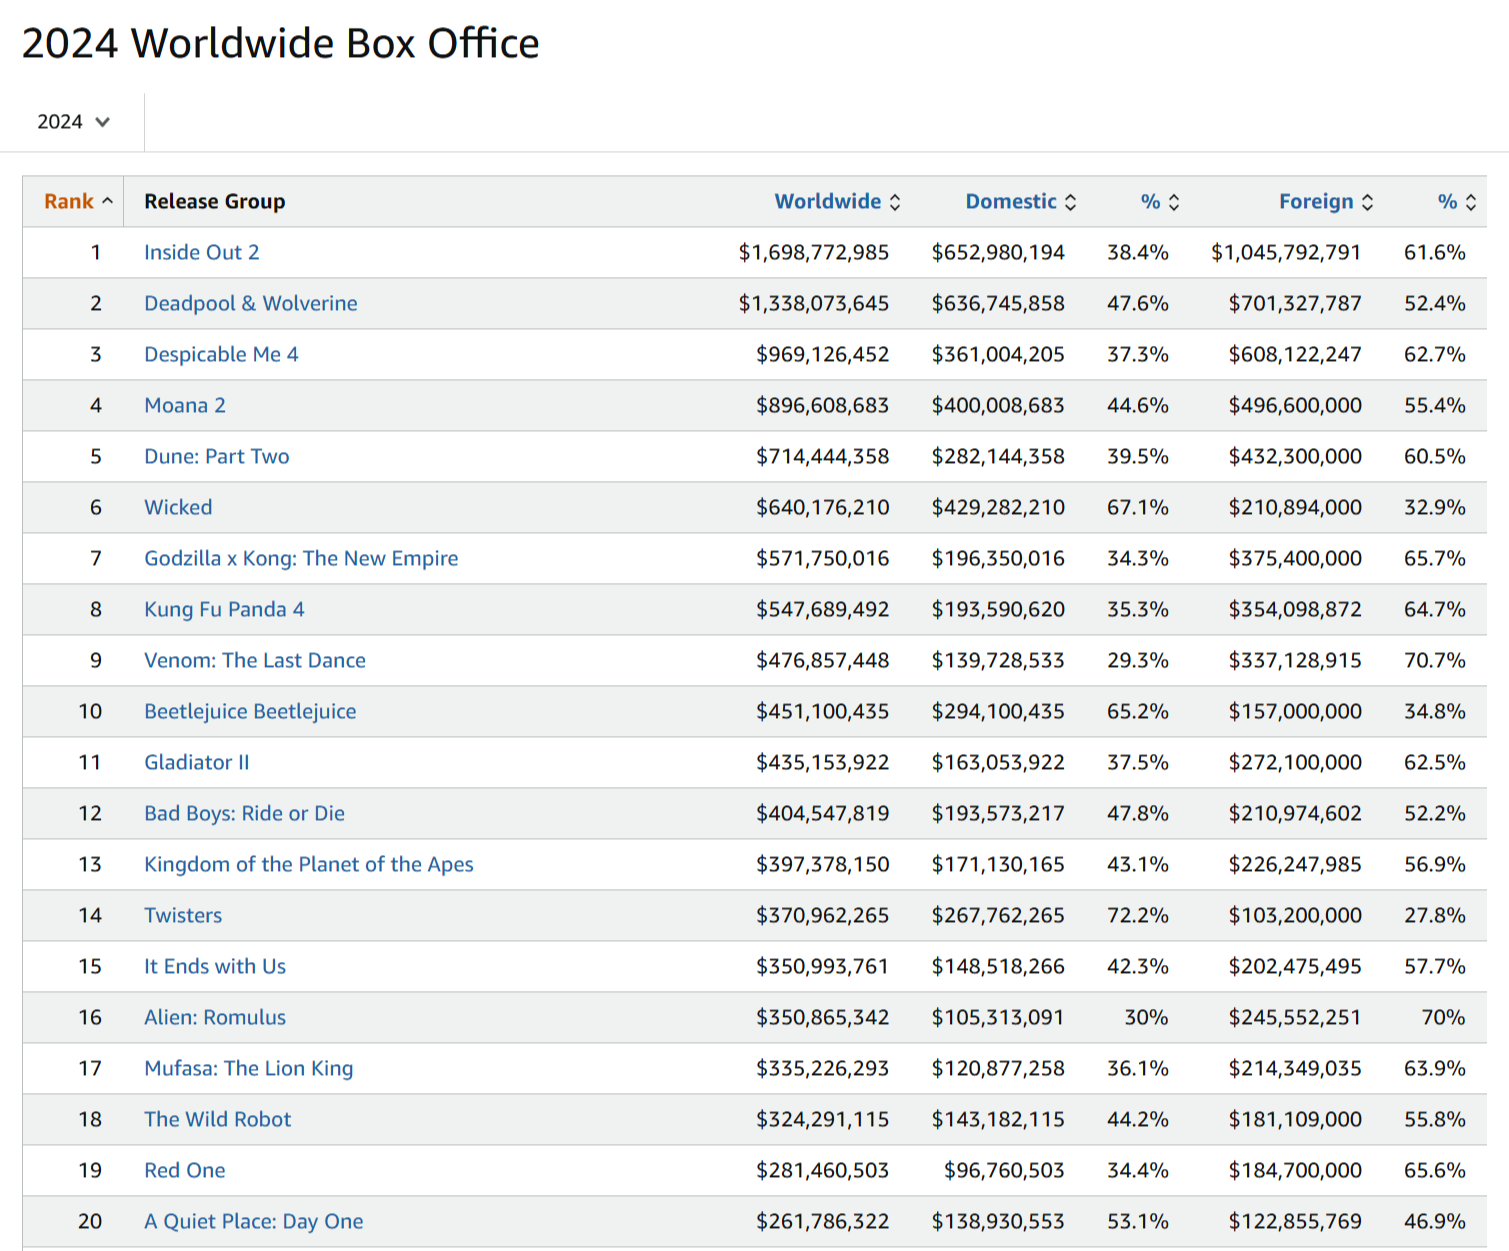Sort by Foreign percent column
Image resolution: width=1509 pixels, height=1251 pixels.
coord(1457,201)
